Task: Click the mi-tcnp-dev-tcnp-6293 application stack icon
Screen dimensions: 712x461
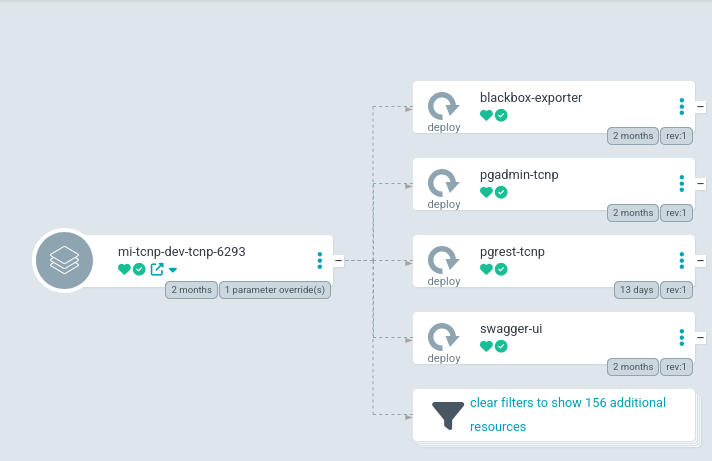Action: (x=64, y=261)
